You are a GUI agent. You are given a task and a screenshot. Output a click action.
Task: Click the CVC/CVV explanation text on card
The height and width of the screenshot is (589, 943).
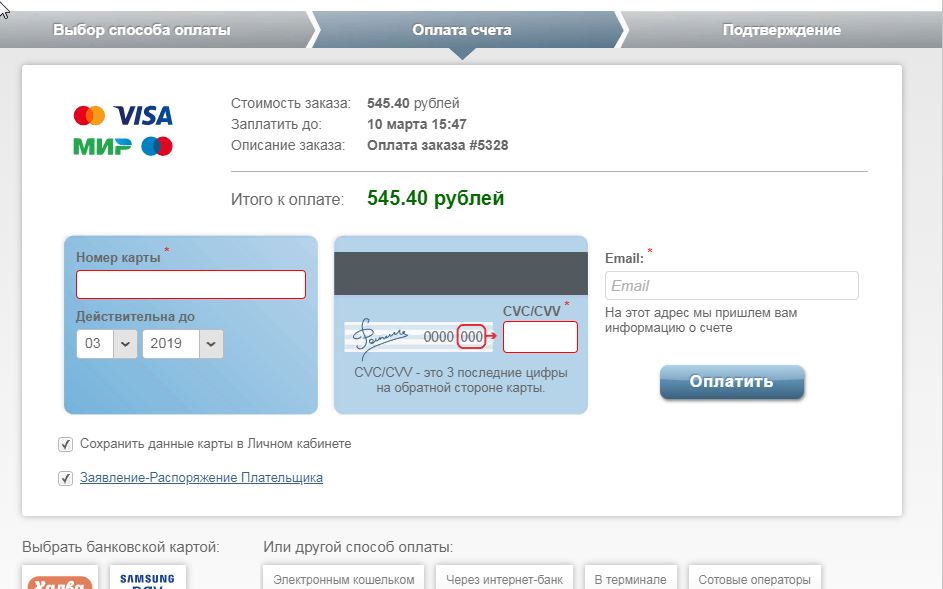tap(461, 380)
